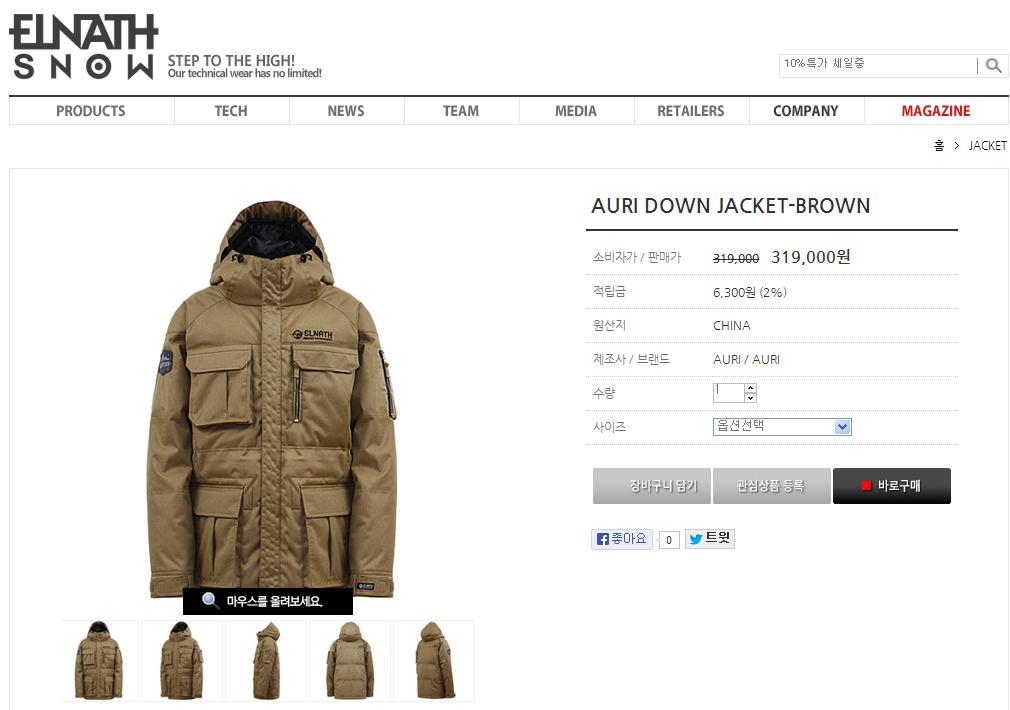
Task: Open the RETAILERS page
Action: pyautogui.click(x=691, y=111)
